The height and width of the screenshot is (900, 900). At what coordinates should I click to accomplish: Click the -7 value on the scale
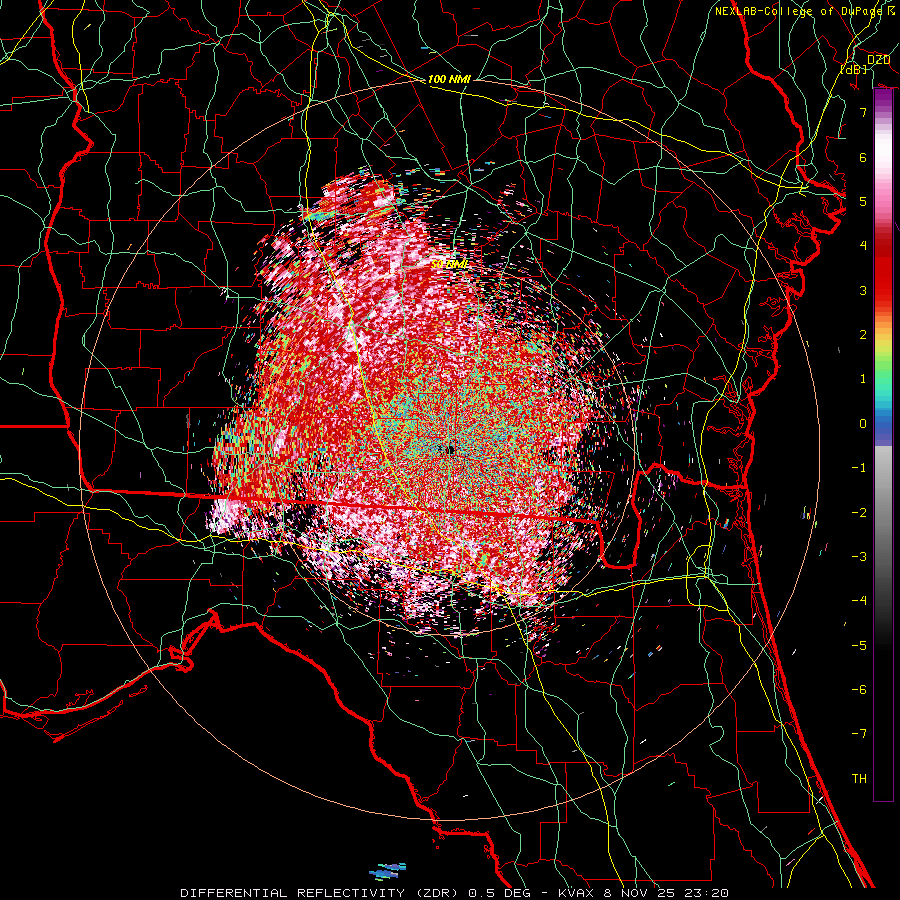pyautogui.click(x=859, y=734)
